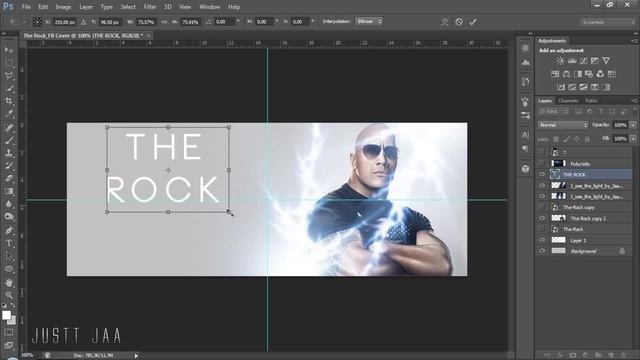Select the Quick Selection tool
This screenshot has height=360, width=640.
[9, 88]
